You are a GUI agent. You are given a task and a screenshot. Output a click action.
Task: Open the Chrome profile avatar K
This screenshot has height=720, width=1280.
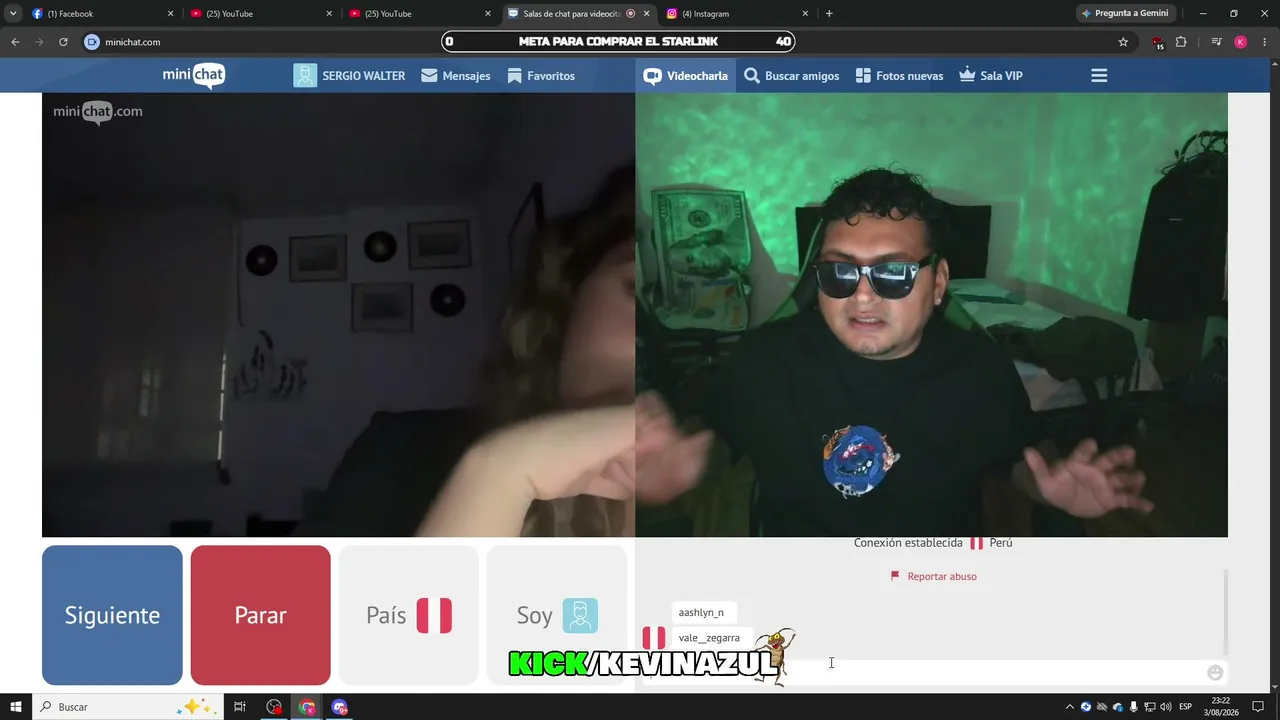(x=1240, y=42)
